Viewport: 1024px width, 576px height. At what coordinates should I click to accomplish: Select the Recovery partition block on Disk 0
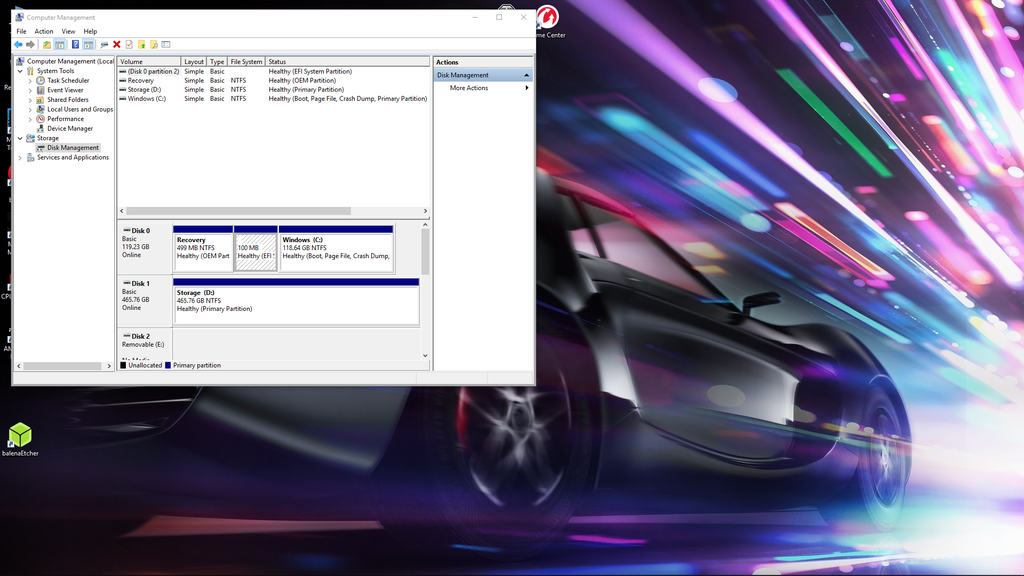(203, 248)
